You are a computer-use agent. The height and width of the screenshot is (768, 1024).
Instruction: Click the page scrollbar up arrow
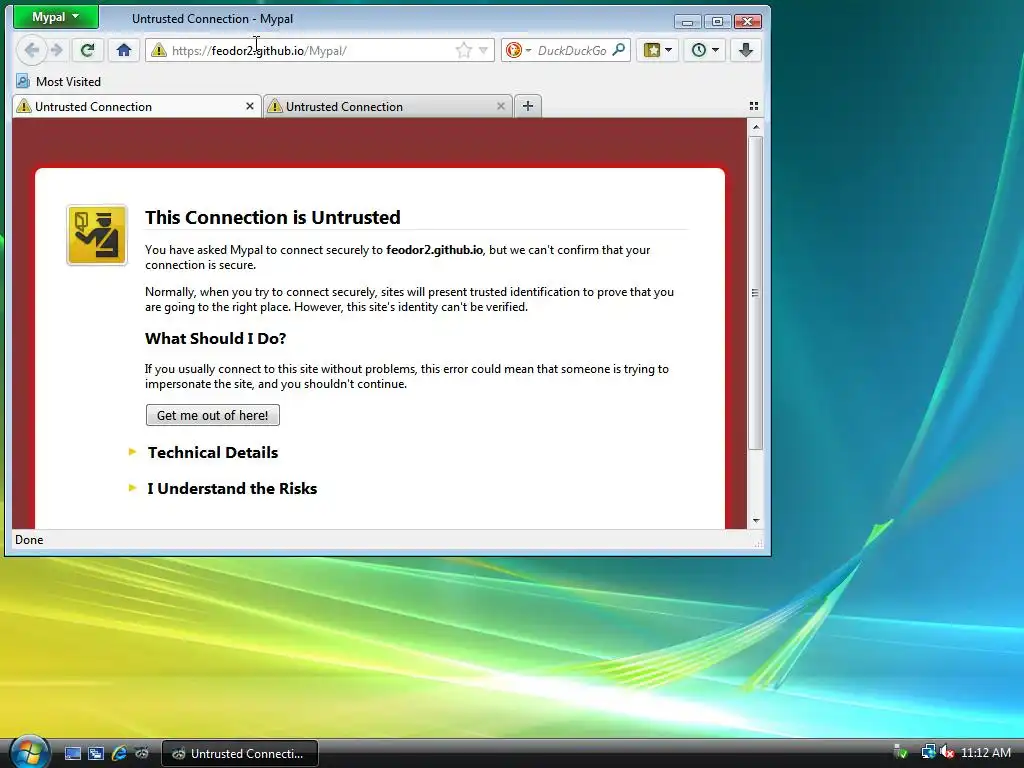[x=756, y=127]
